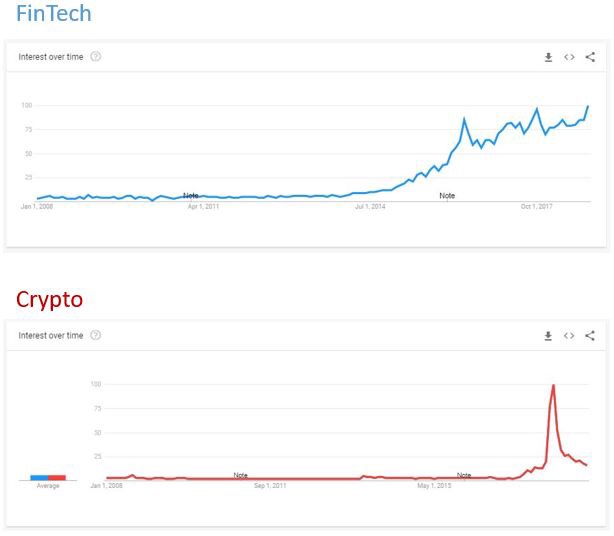The width and height of the screenshot is (614, 536).
Task: Click the FinTech heading
Action: pyautogui.click(x=53, y=14)
